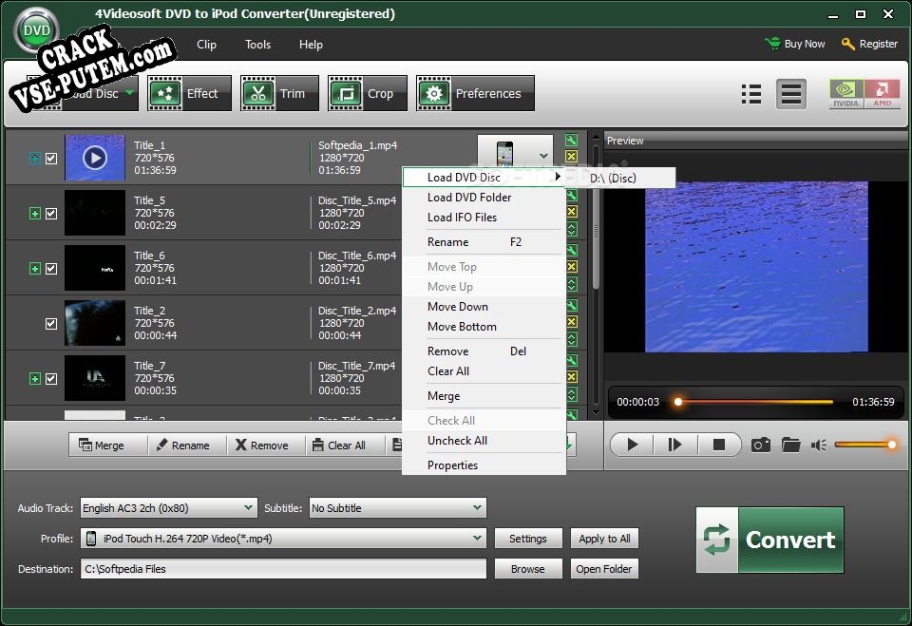This screenshot has width=912, height=626.
Task: Uncheck the Title_6 checkbox
Action: (x=51, y=268)
